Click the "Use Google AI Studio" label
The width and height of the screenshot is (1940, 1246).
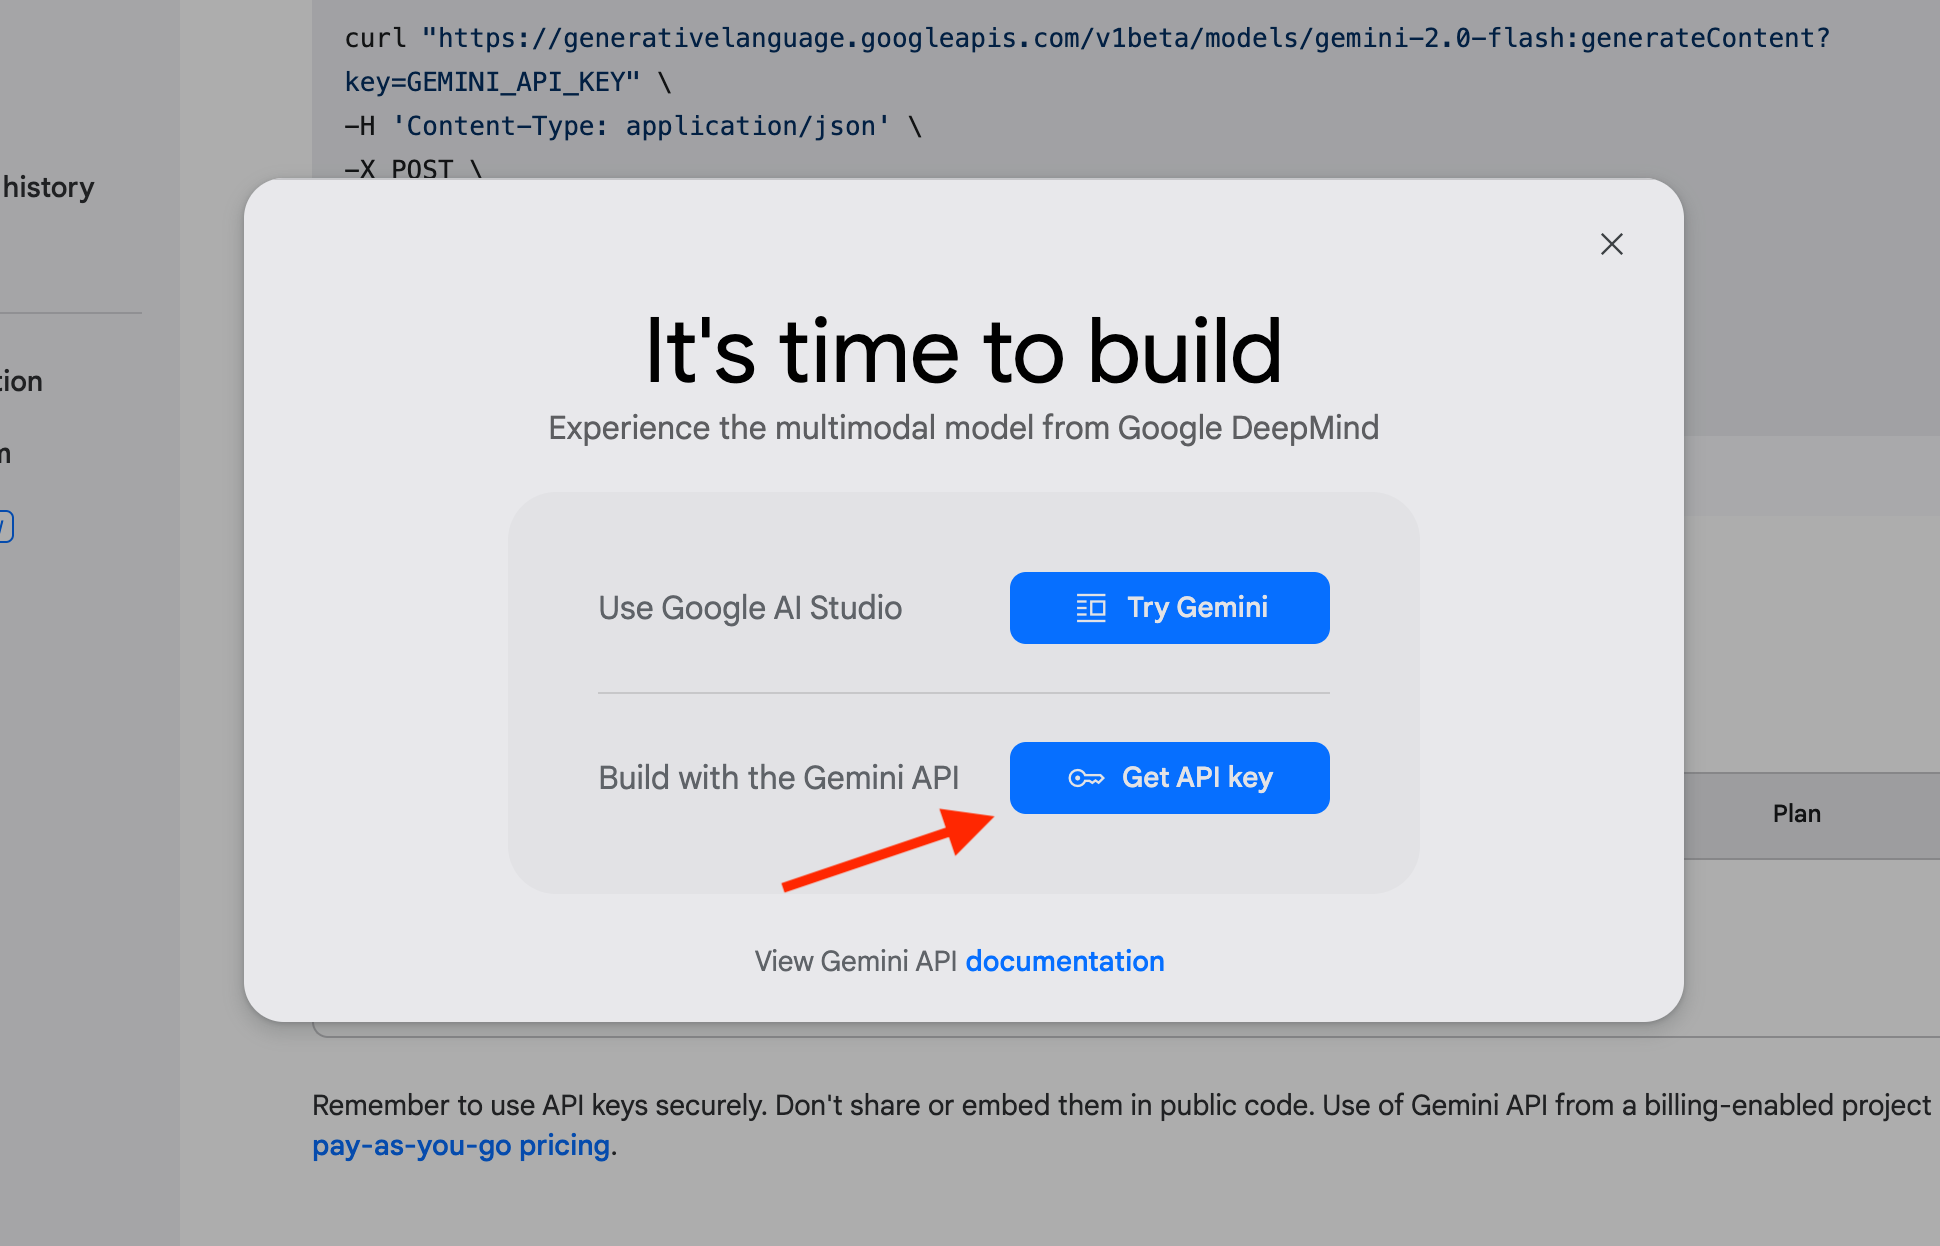click(750, 608)
